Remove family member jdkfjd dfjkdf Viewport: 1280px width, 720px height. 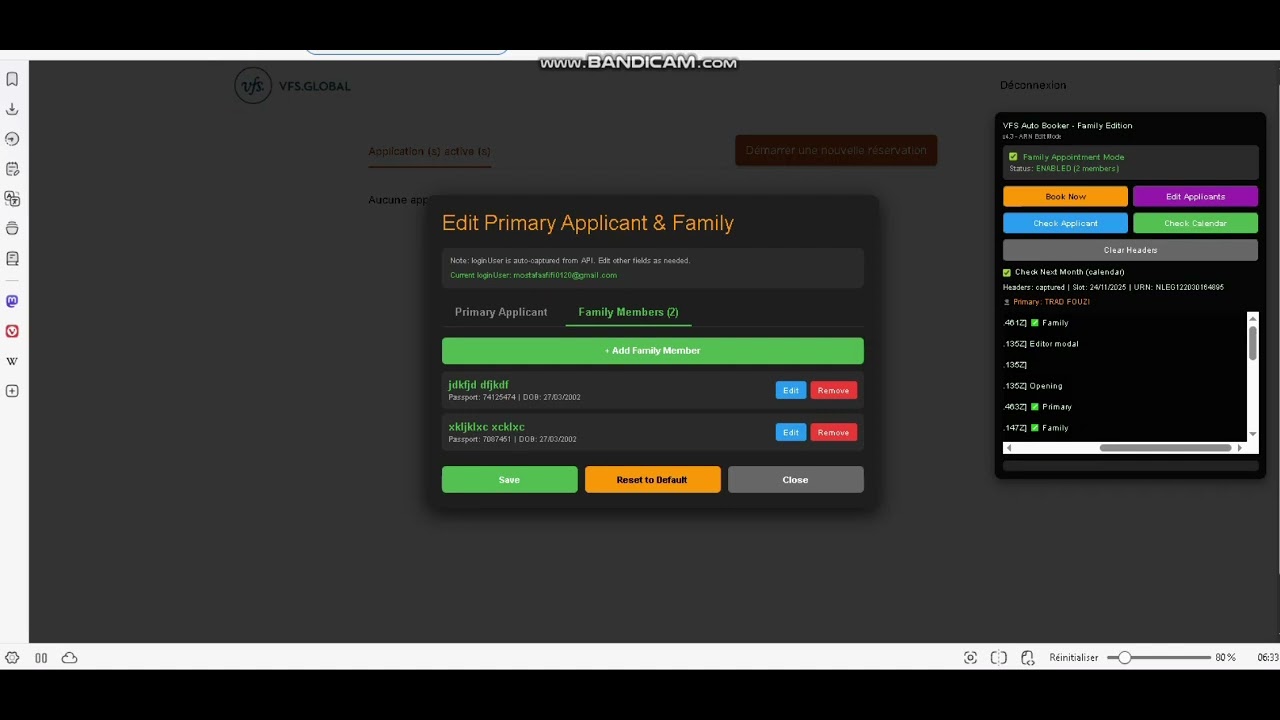pyautogui.click(x=833, y=391)
